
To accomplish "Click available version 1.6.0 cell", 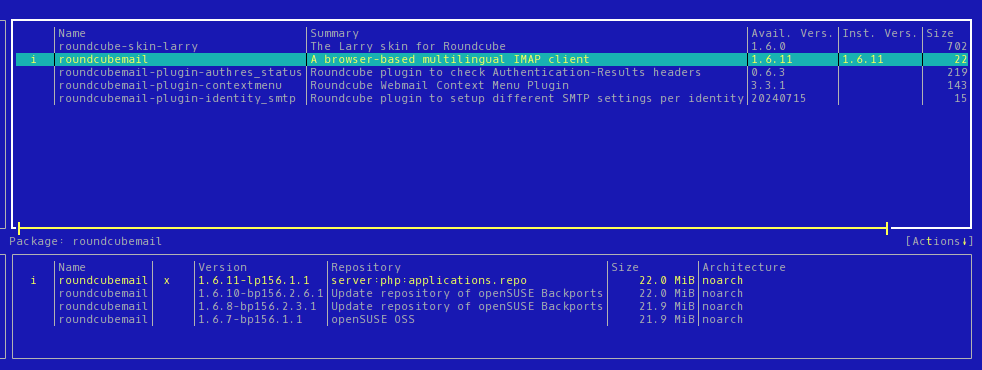I will pyautogui.click(x=768, y=46).
